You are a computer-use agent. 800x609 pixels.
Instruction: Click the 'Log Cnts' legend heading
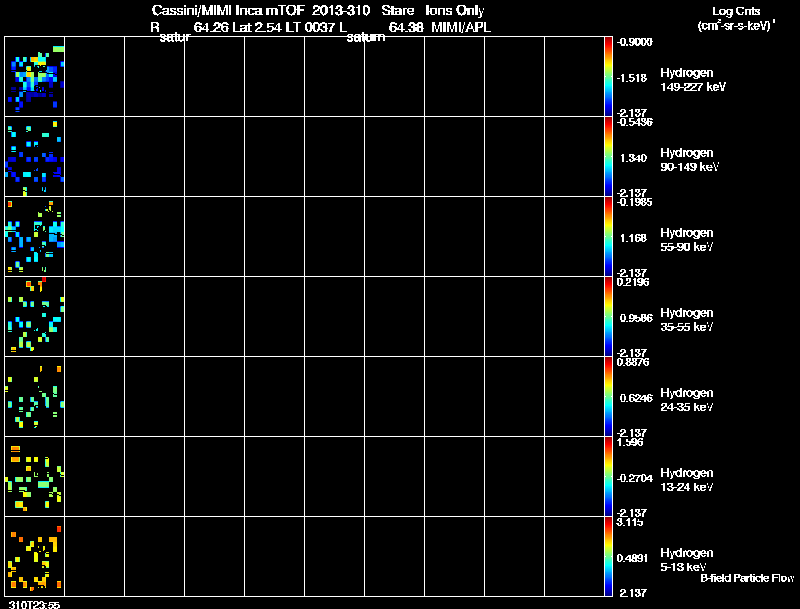point(736,11)
